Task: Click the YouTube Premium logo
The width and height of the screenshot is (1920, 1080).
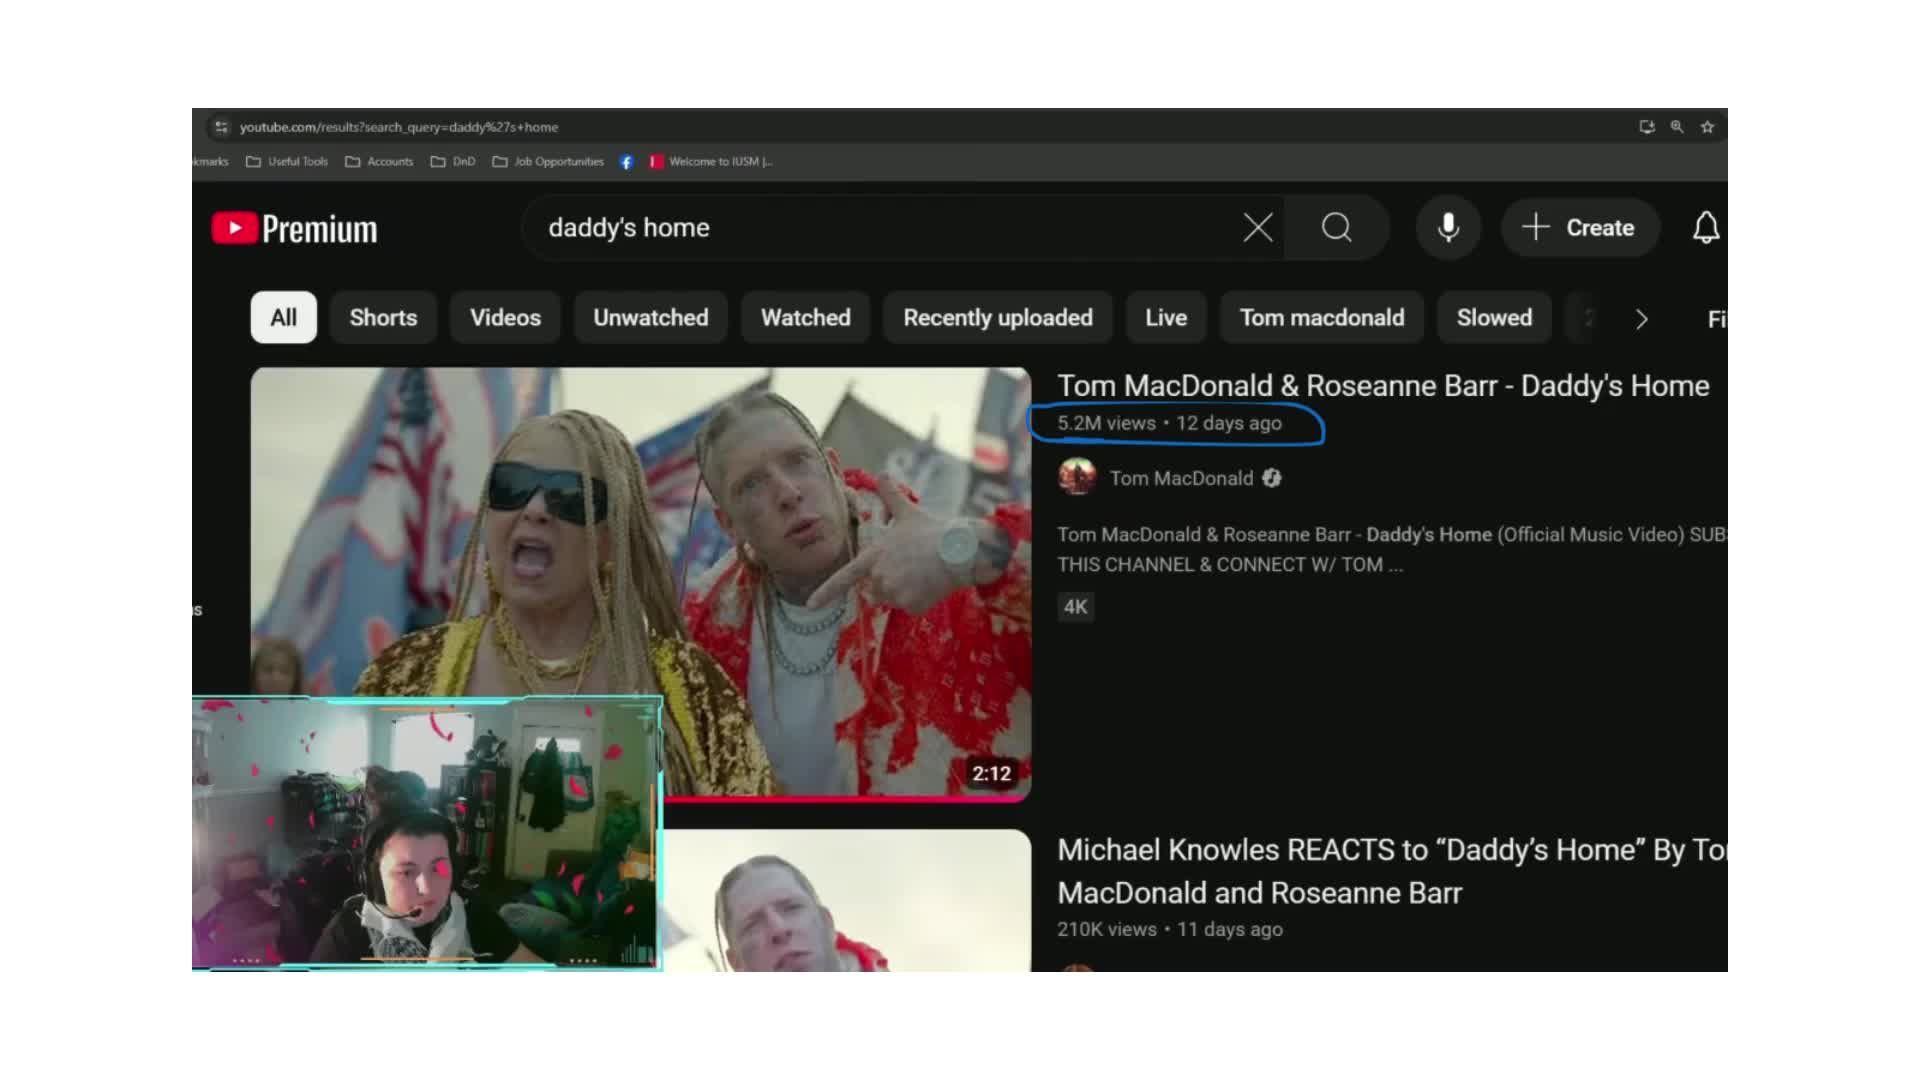Action: coord(295,229)
